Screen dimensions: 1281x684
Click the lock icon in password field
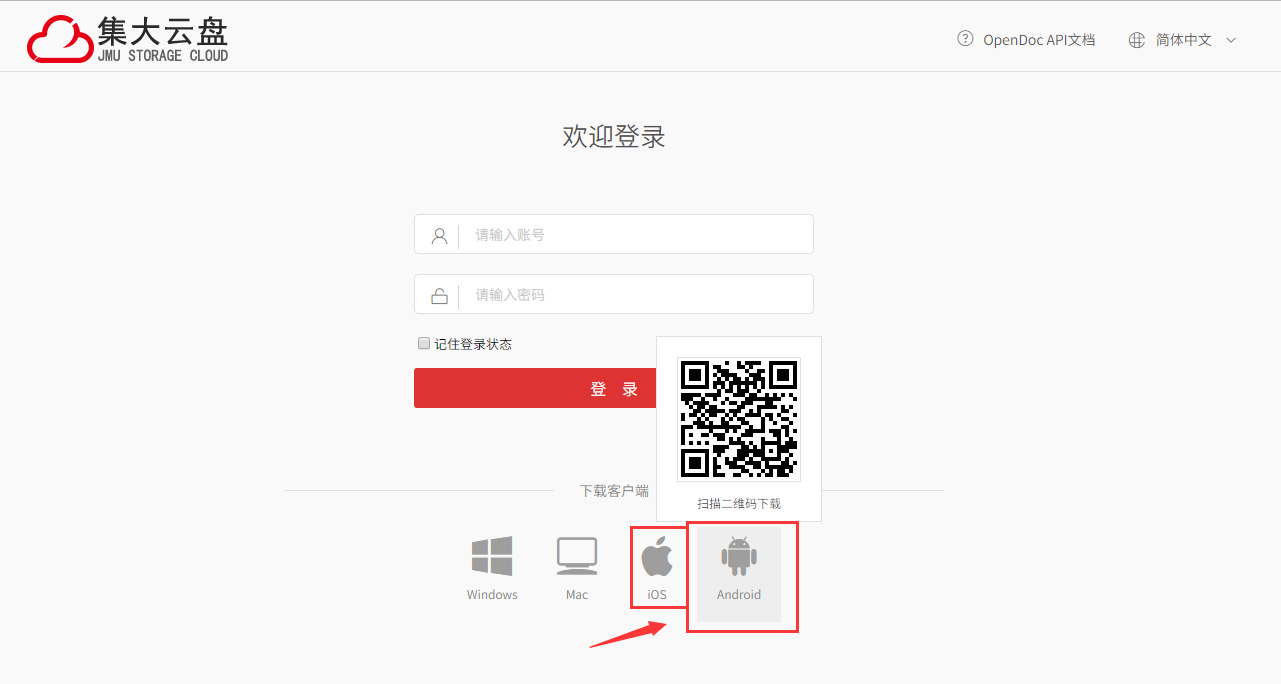(x=439, y=296)
